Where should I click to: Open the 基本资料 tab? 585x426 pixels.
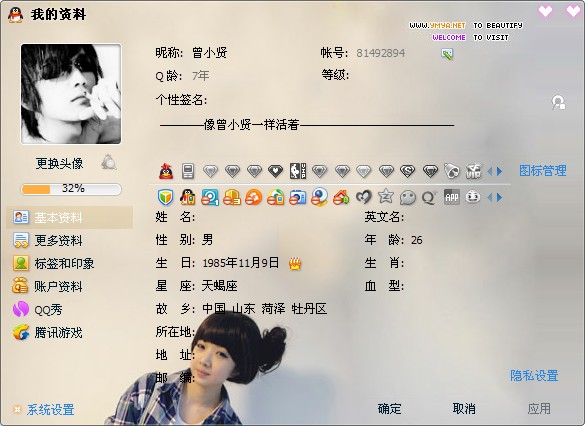70,217
